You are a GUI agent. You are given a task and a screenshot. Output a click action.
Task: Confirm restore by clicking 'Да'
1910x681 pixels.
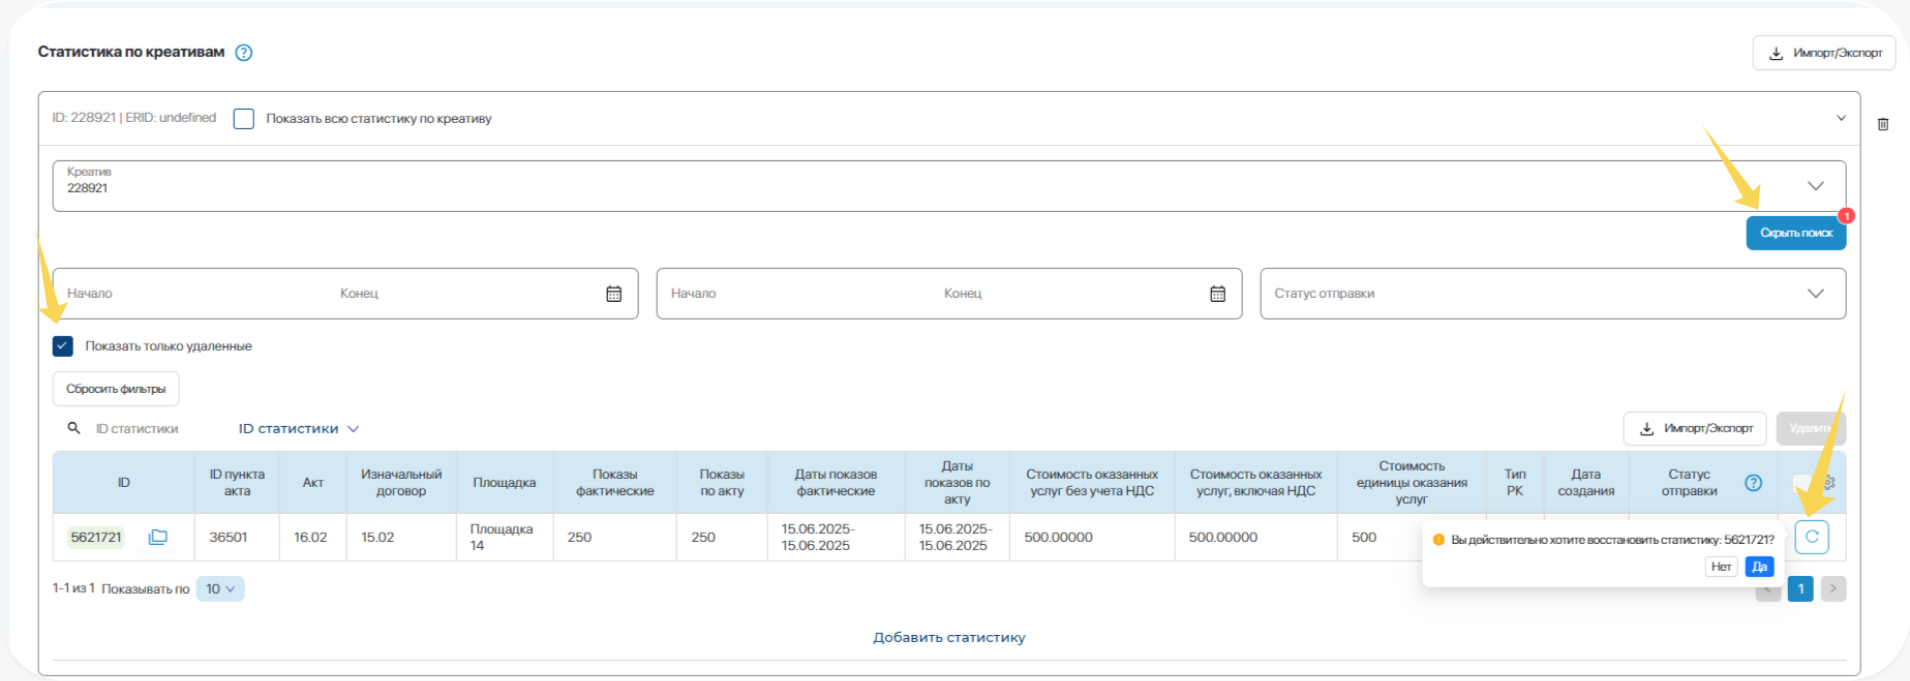[1759, 567]
